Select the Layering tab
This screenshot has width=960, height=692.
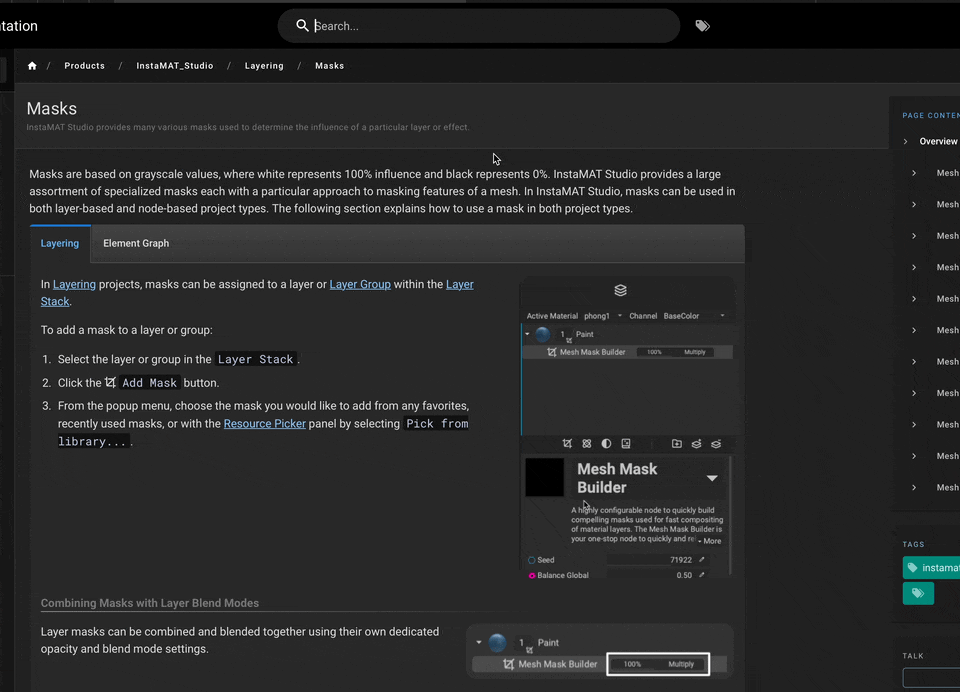click(60, 243)
